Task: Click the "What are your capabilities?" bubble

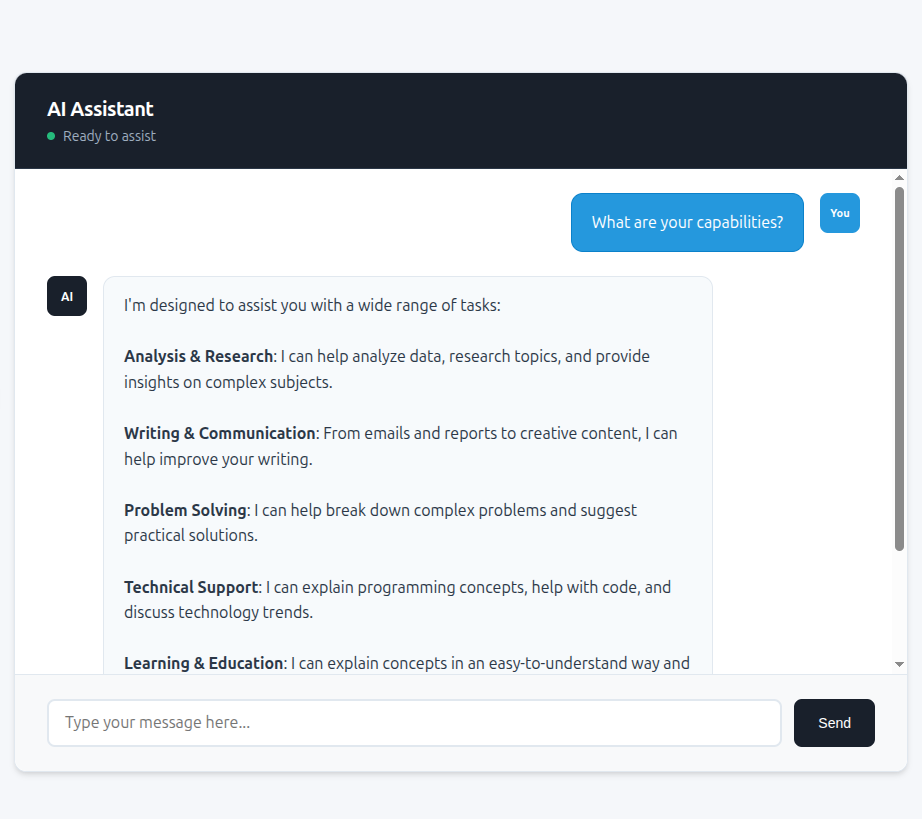Action: point(687,222)
